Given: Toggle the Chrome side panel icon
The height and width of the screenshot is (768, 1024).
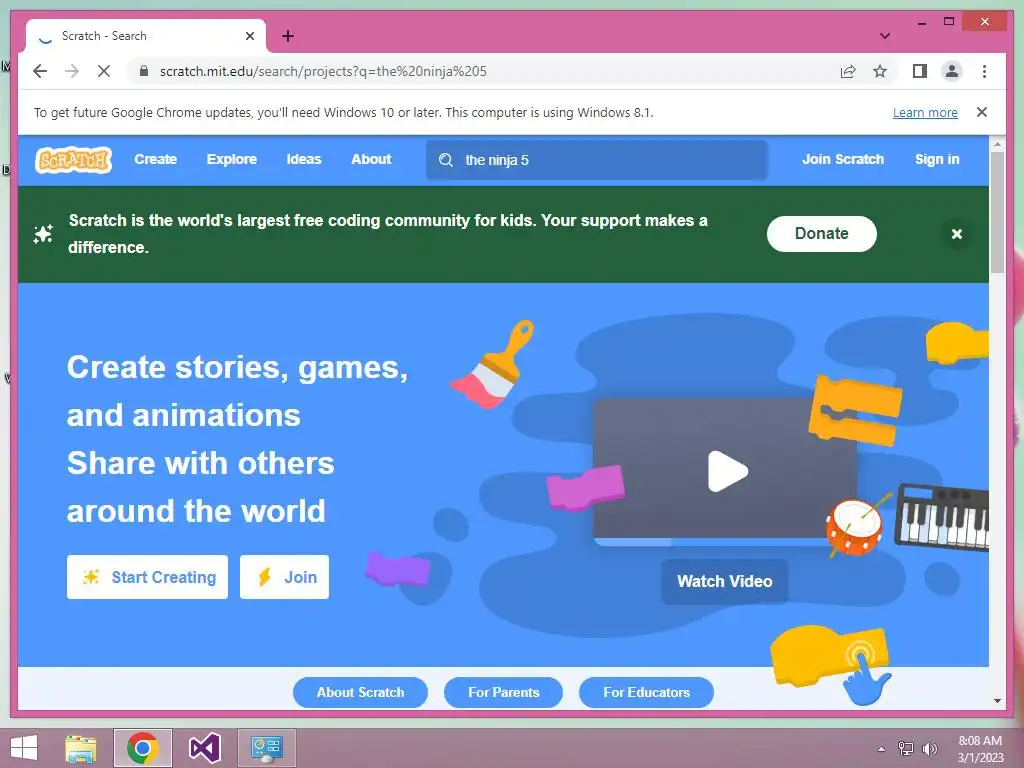Looking at the screenshot, I should pos(920,71).
